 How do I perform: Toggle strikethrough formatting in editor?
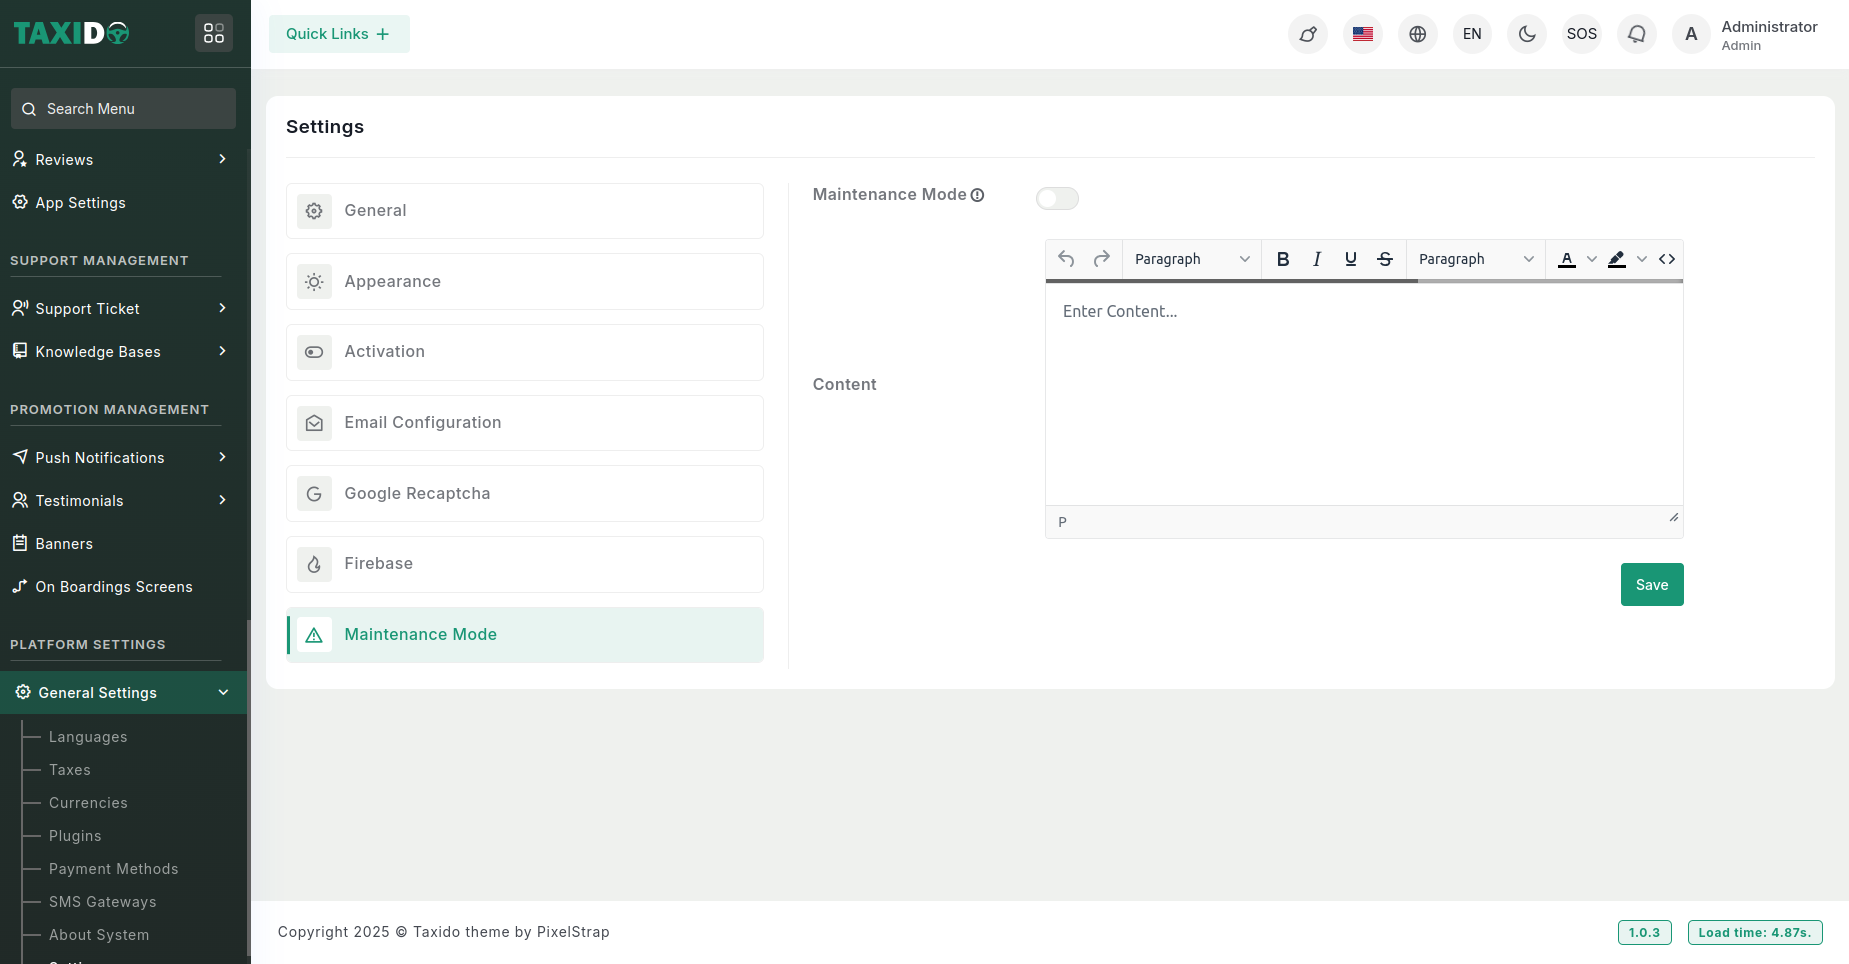1384,259
